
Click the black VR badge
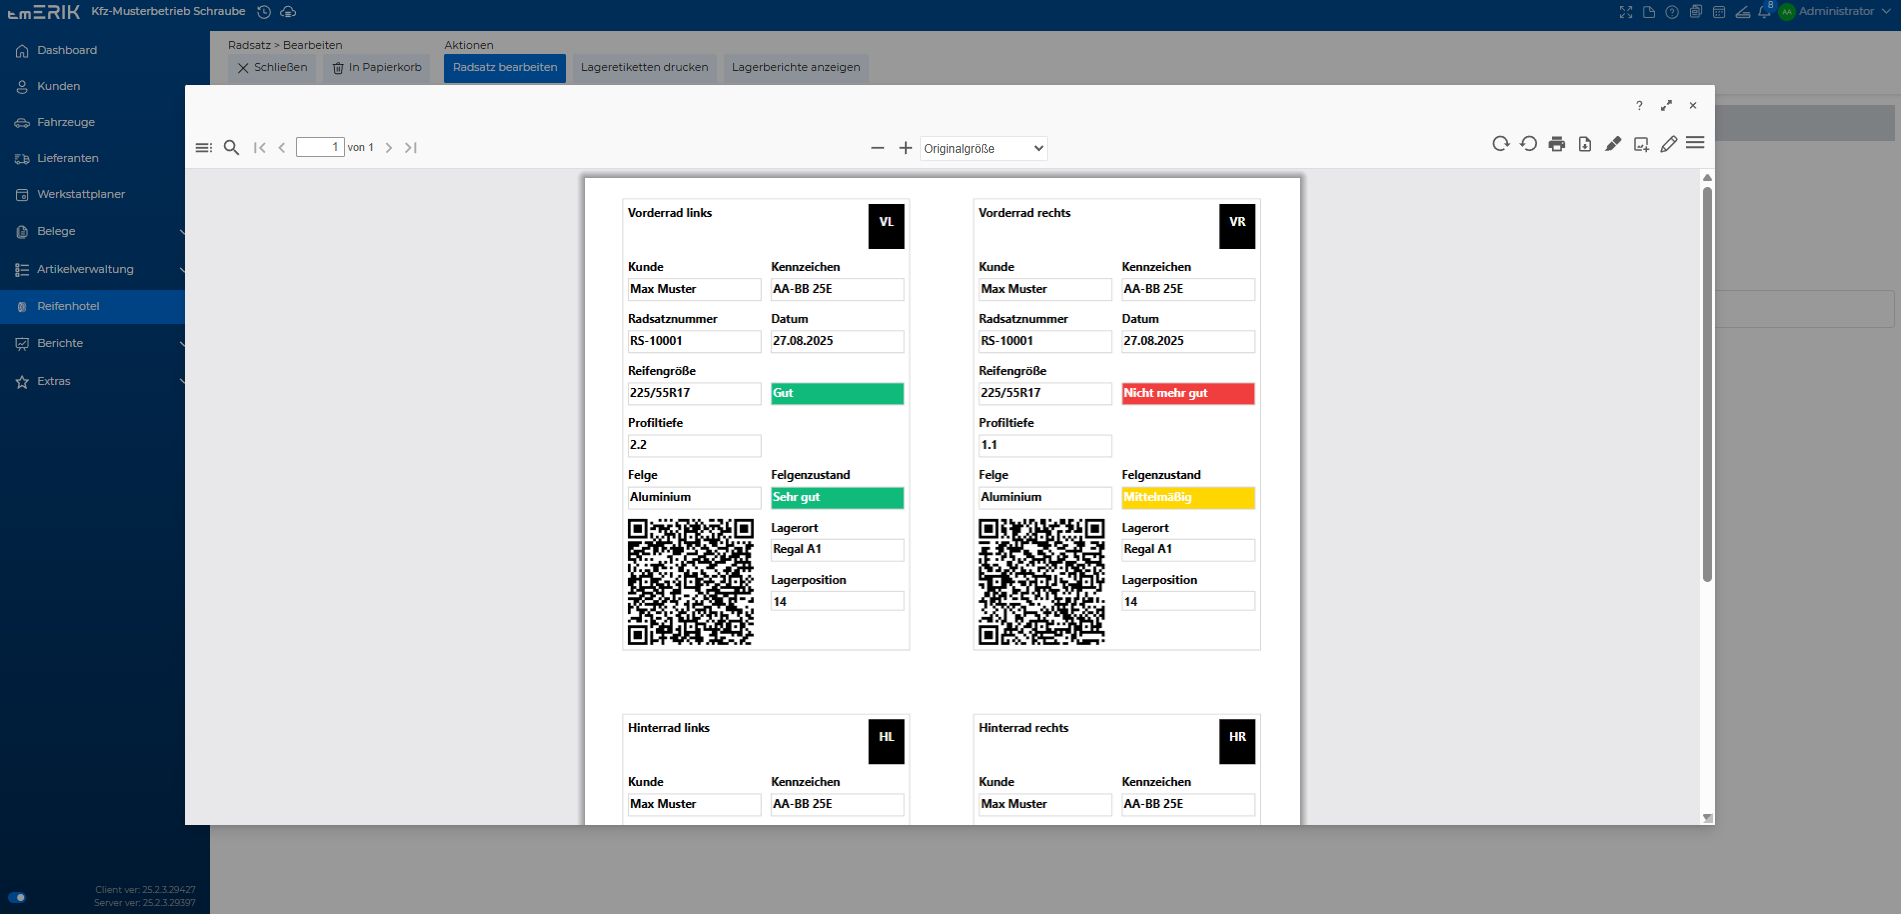1237,226
